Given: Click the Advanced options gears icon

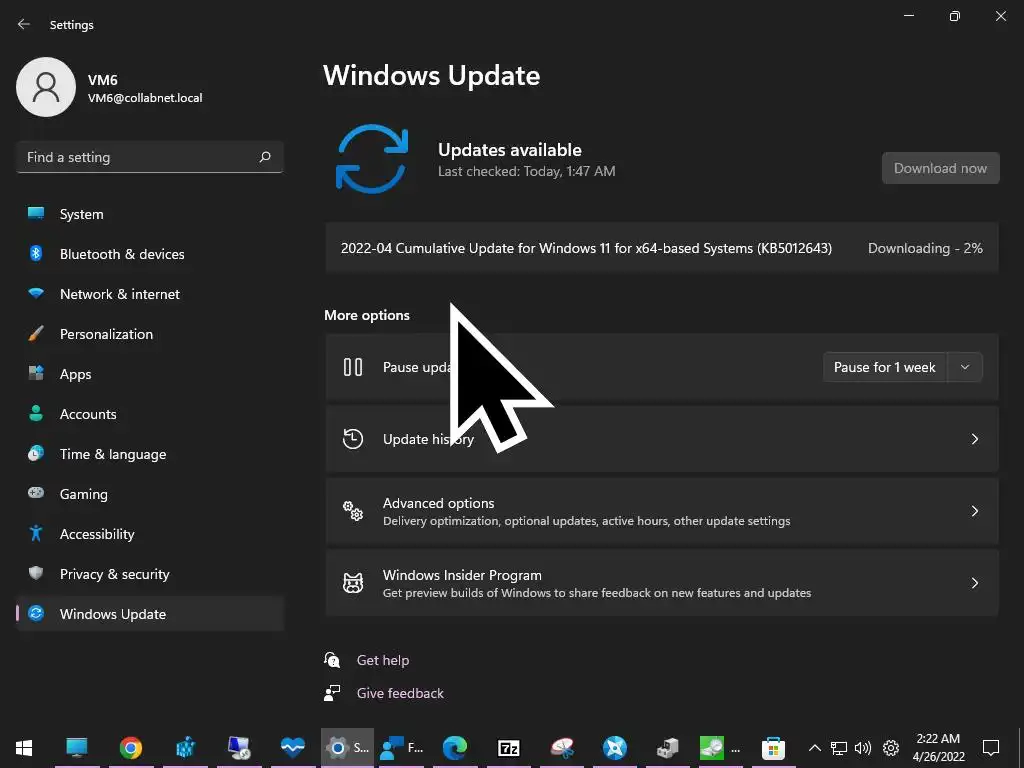Looking at the screenshot, I should [x=353, y=511].
